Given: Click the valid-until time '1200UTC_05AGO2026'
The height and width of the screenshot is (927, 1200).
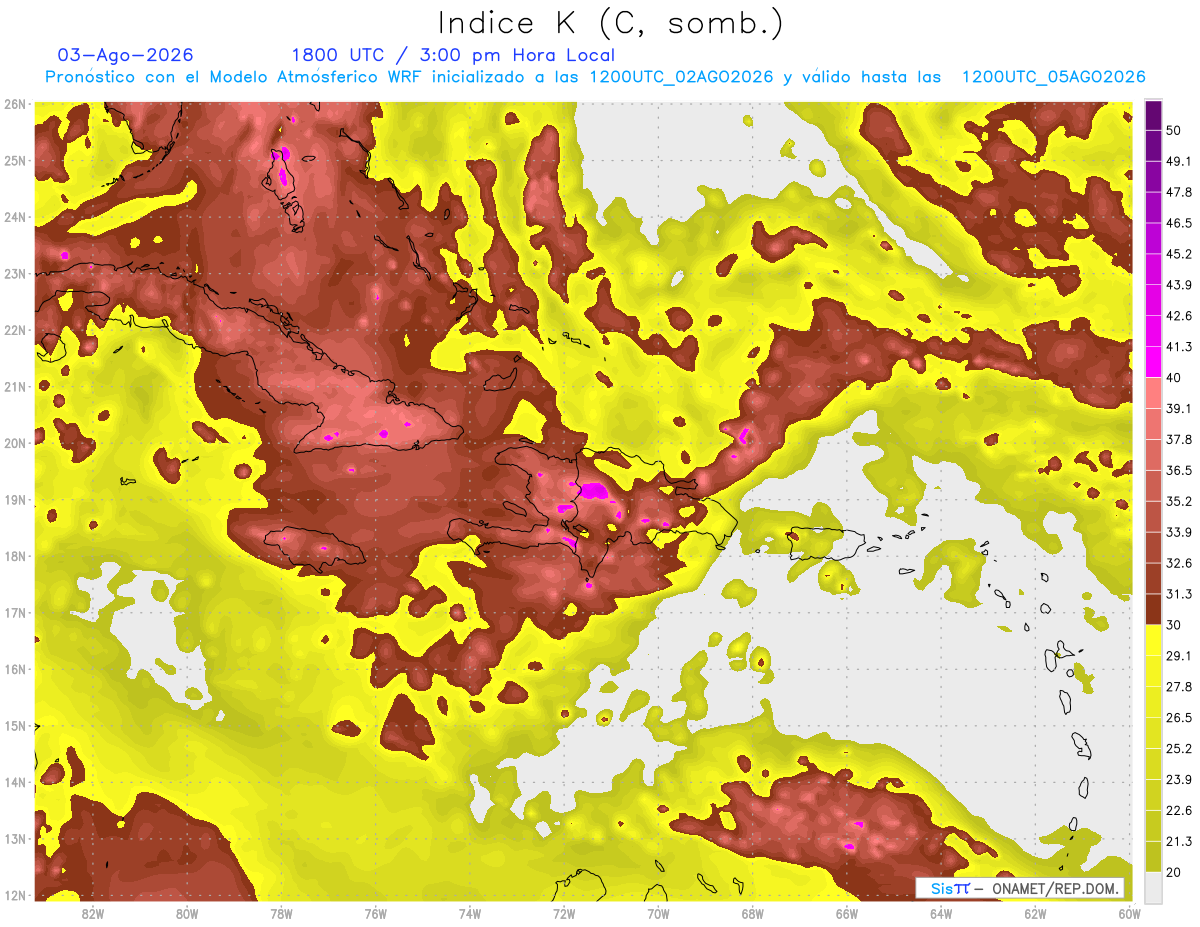Looking at the screenshot, I should pos(1053,77).
